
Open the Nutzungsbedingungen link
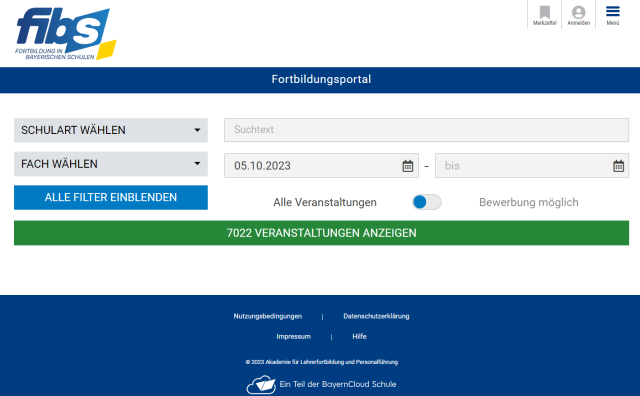point(268,316)
